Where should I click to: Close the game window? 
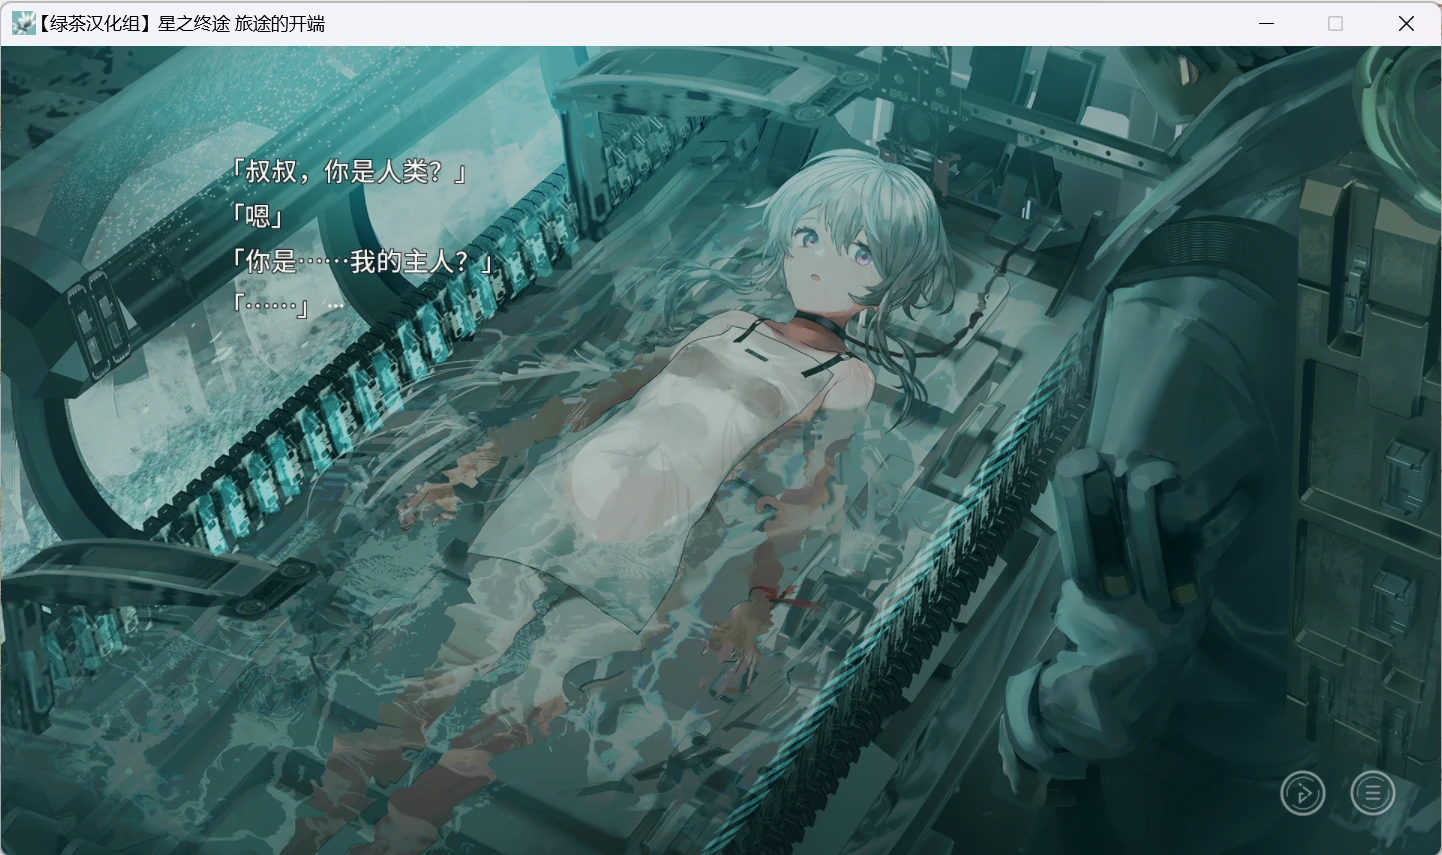pos(1406,22)
